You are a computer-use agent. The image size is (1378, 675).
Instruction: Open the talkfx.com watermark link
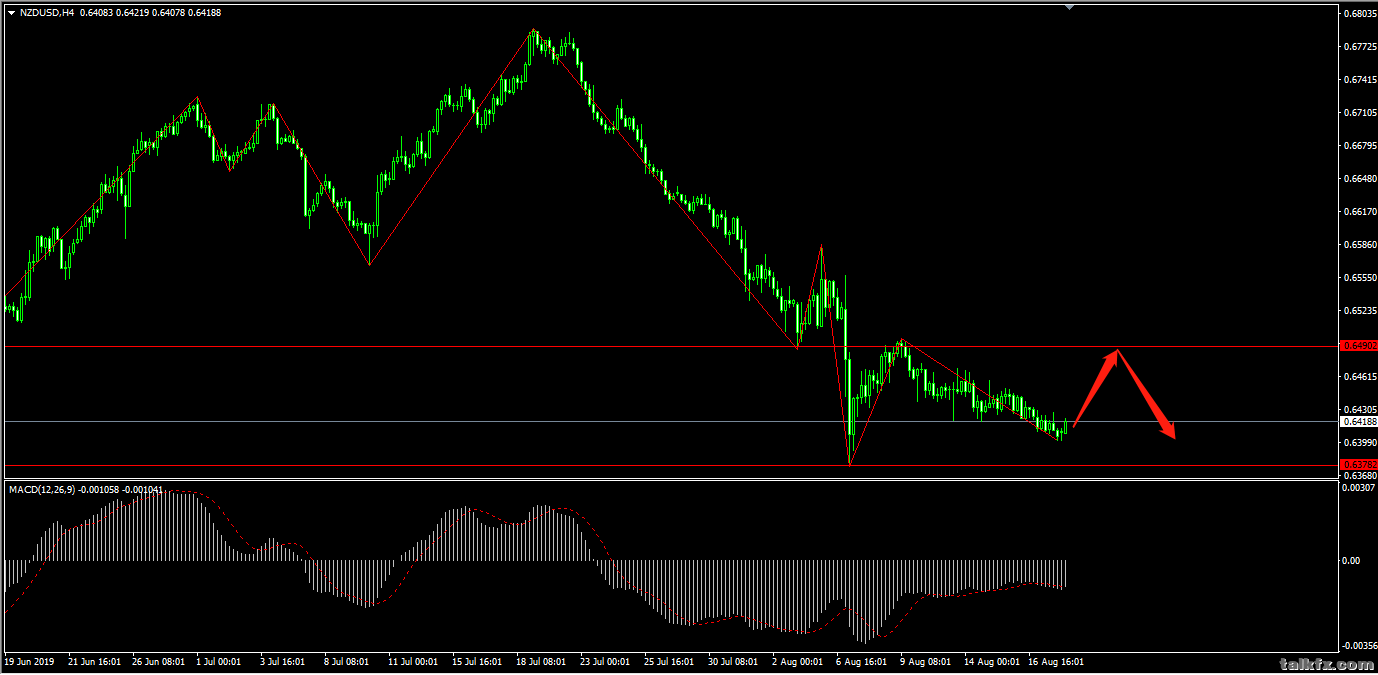pos(1313,664)
